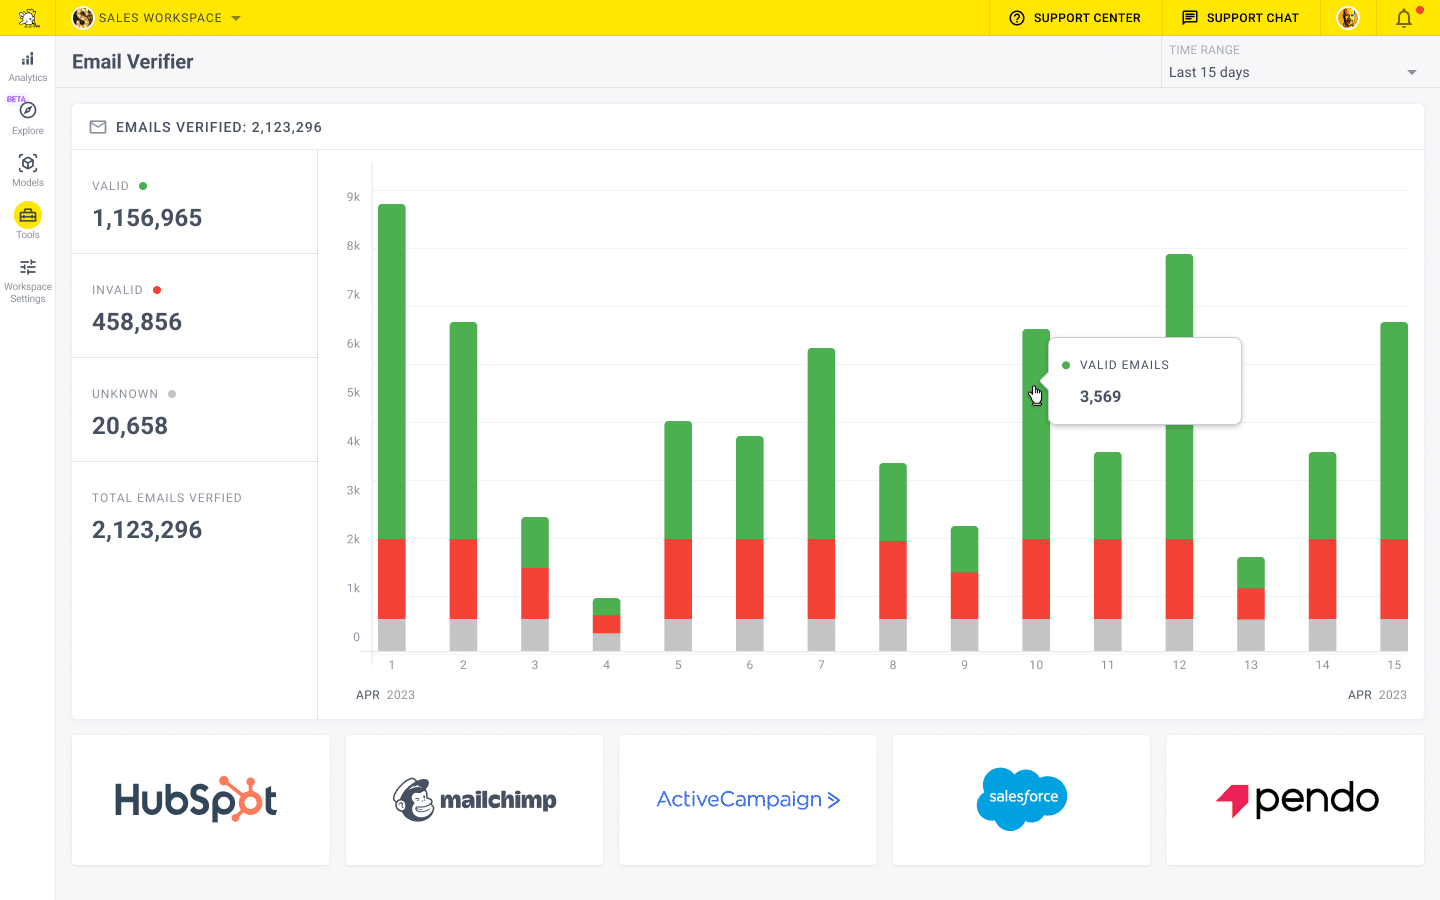Open the Explore compass icon
This screenshot has height=900, width=1440.
pos(28,111)
